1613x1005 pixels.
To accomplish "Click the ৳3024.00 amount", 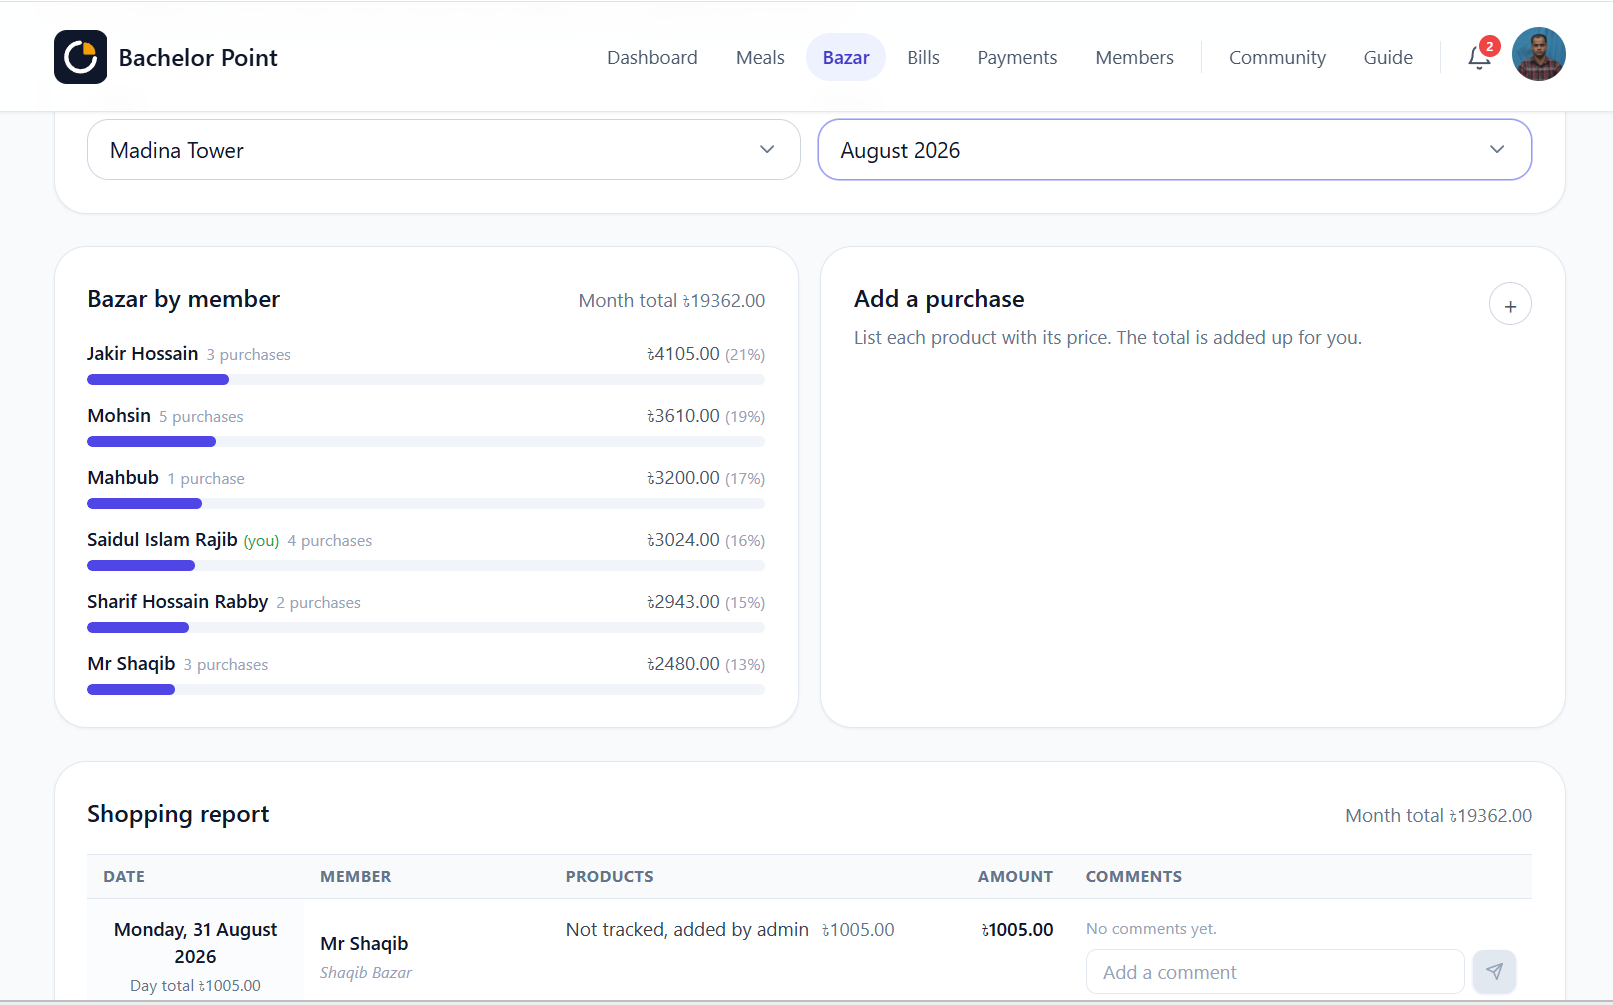I will pos(683,540).
